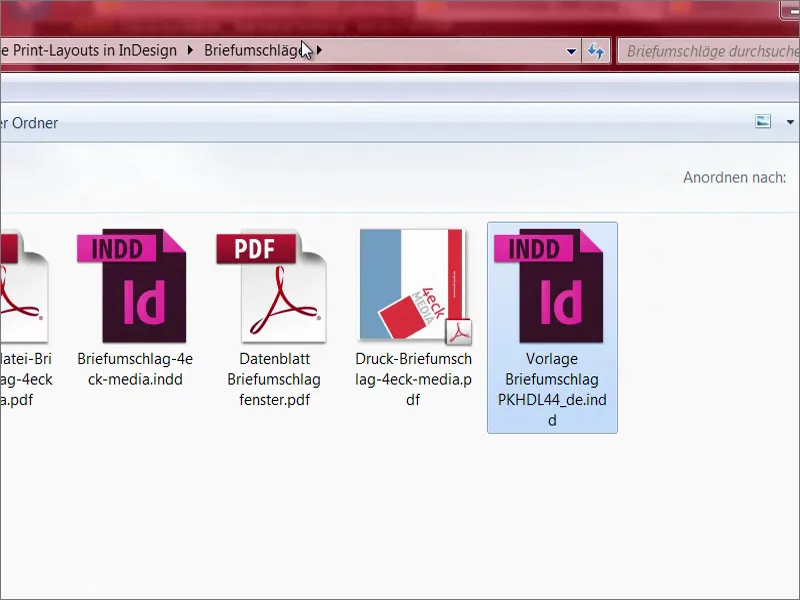Click the Neuer Ordner toolbar button
800x600 pixels.
[29, 123]
